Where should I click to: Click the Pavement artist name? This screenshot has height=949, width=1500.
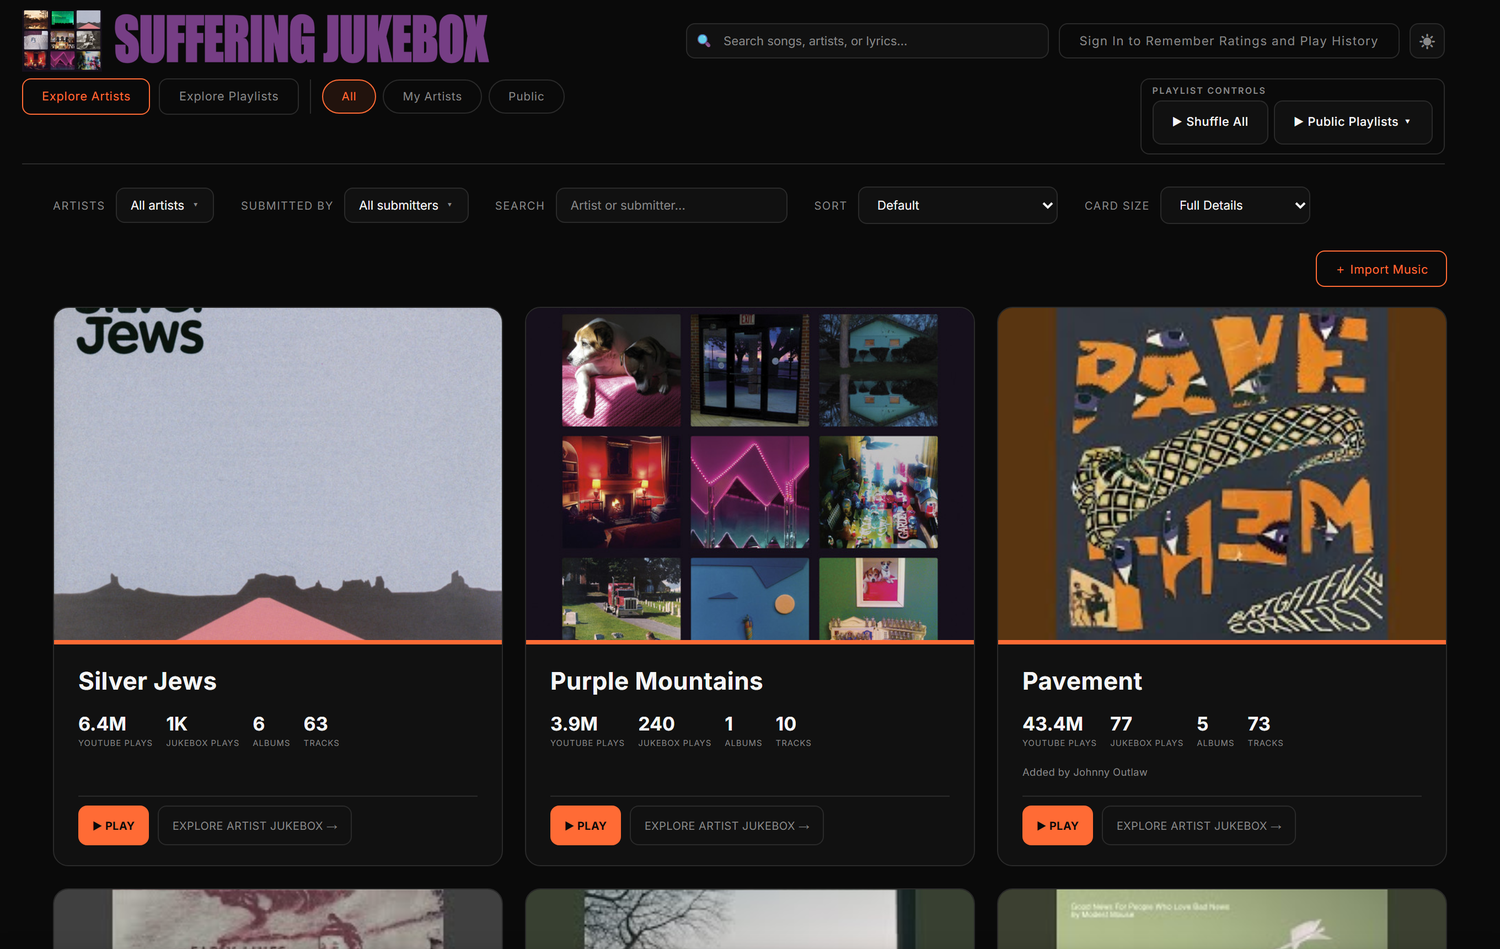coord(1082,681)
